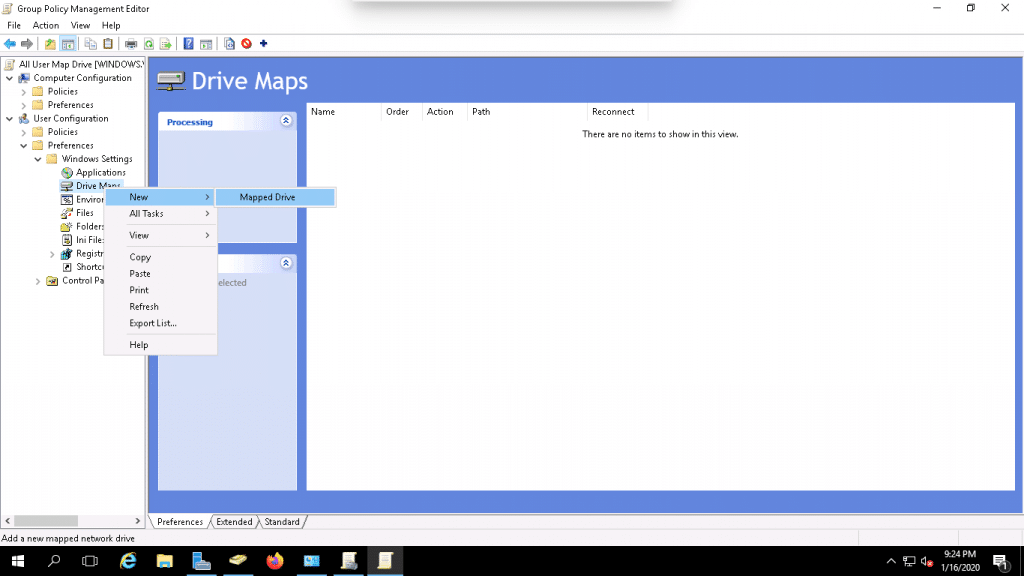Collapse the Computer Configuration node
1024x576 pixels.
point(9,78)
